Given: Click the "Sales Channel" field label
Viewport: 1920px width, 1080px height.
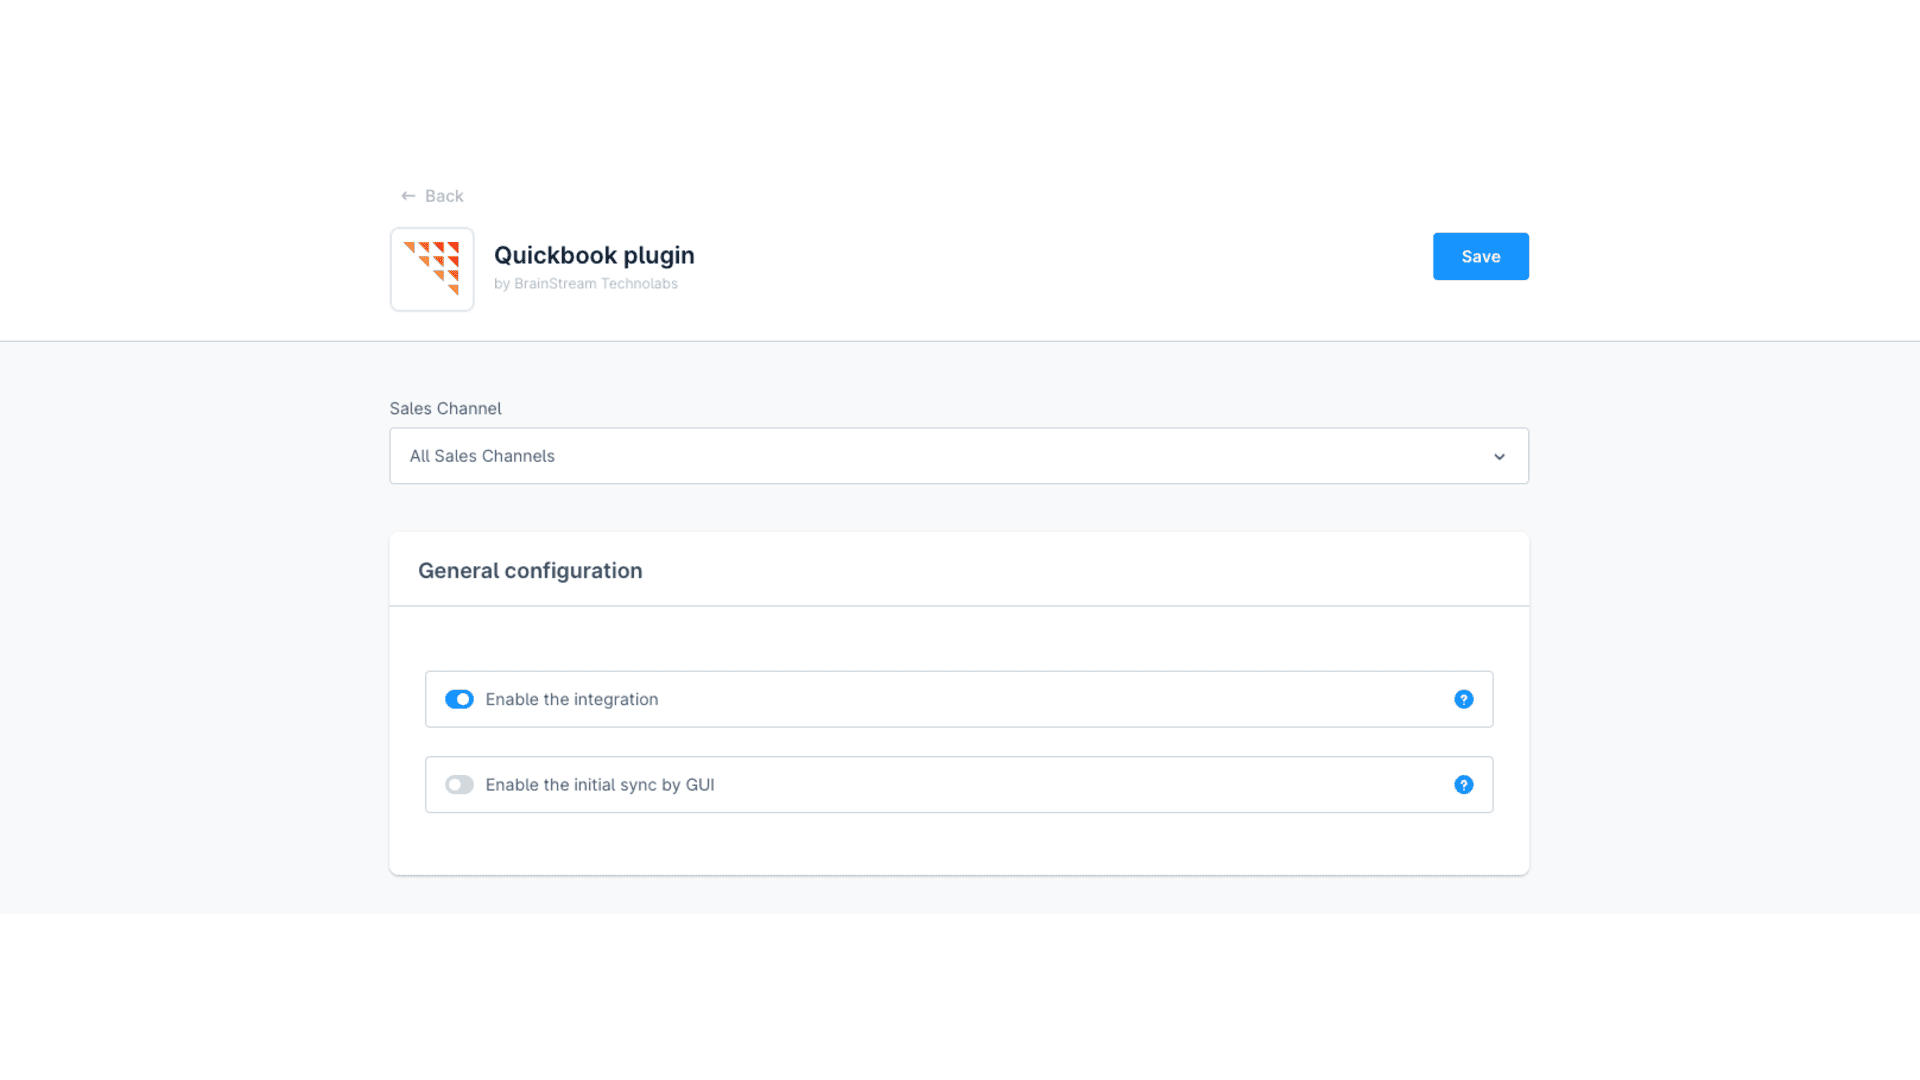Looking at the screenshot, I should coord(445,408).
